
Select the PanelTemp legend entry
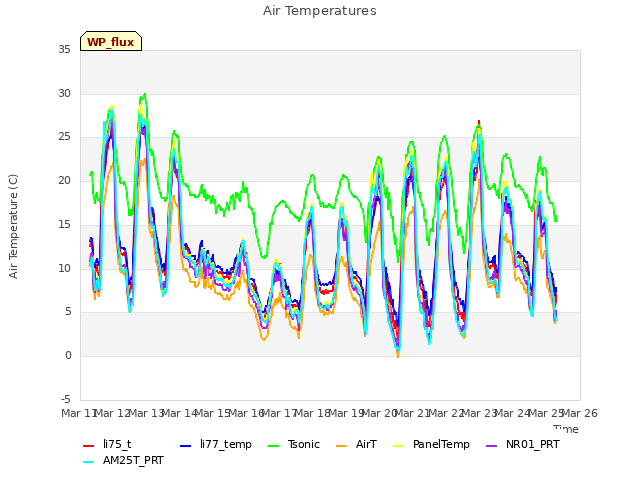(x=431, y=444)
